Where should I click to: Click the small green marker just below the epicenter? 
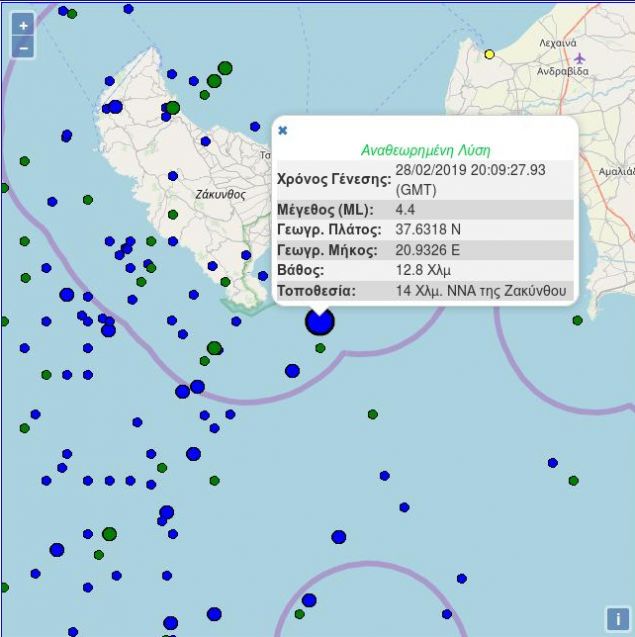click(x=320, y=348)
